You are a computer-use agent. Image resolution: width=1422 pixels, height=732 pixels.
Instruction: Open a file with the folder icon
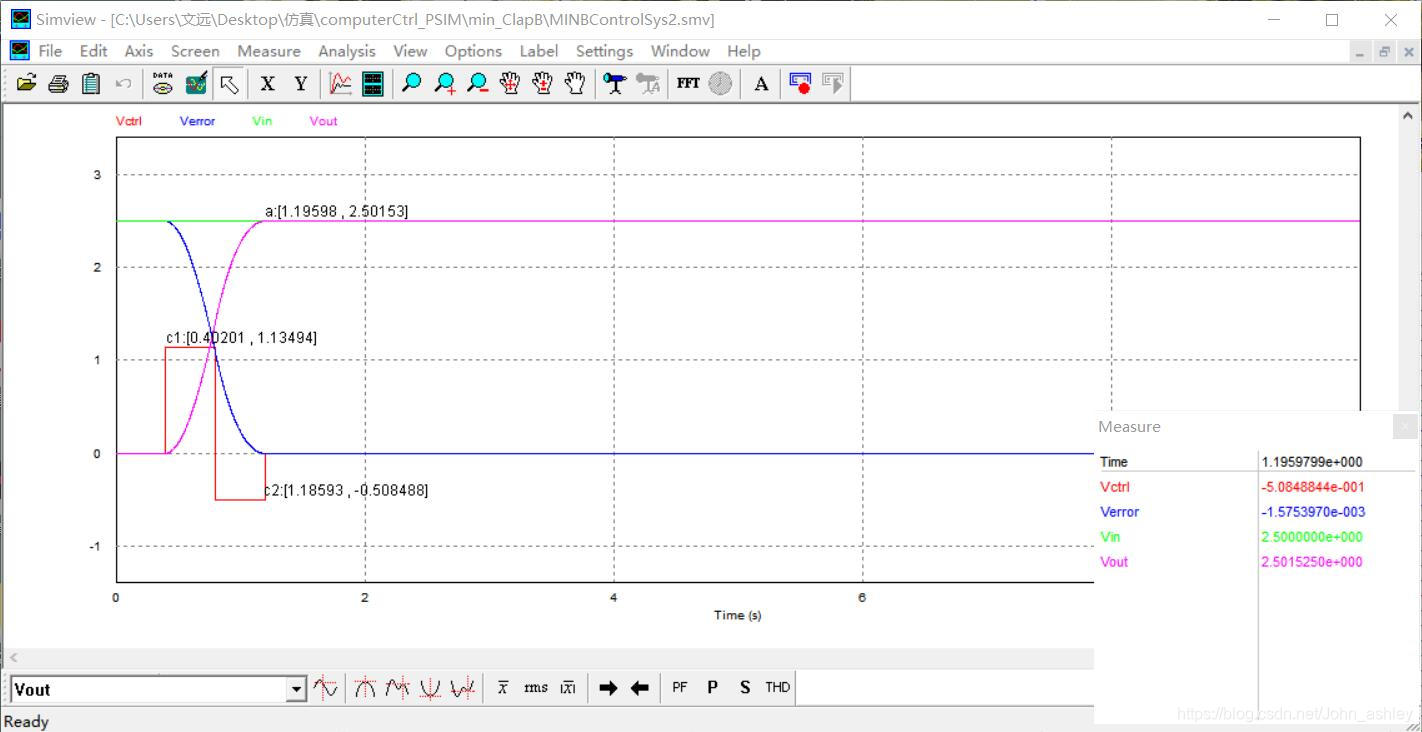point(26,84)
